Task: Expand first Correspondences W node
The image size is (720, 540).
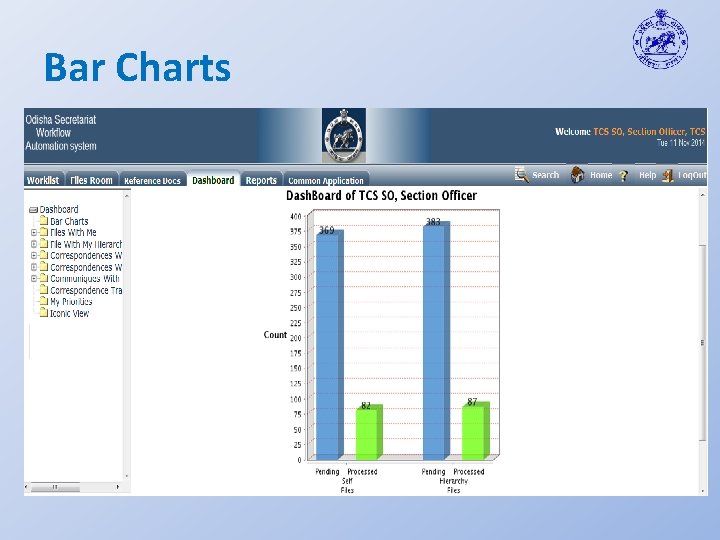Action: click(34, 255)
